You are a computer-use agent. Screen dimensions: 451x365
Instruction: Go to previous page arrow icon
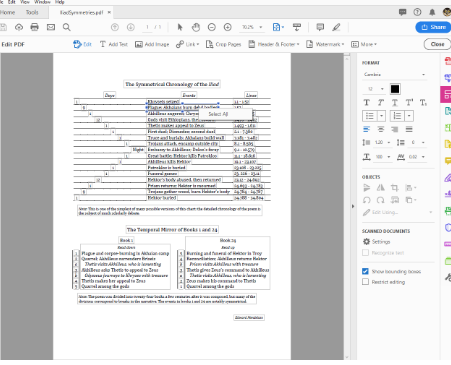coord(115,27)
